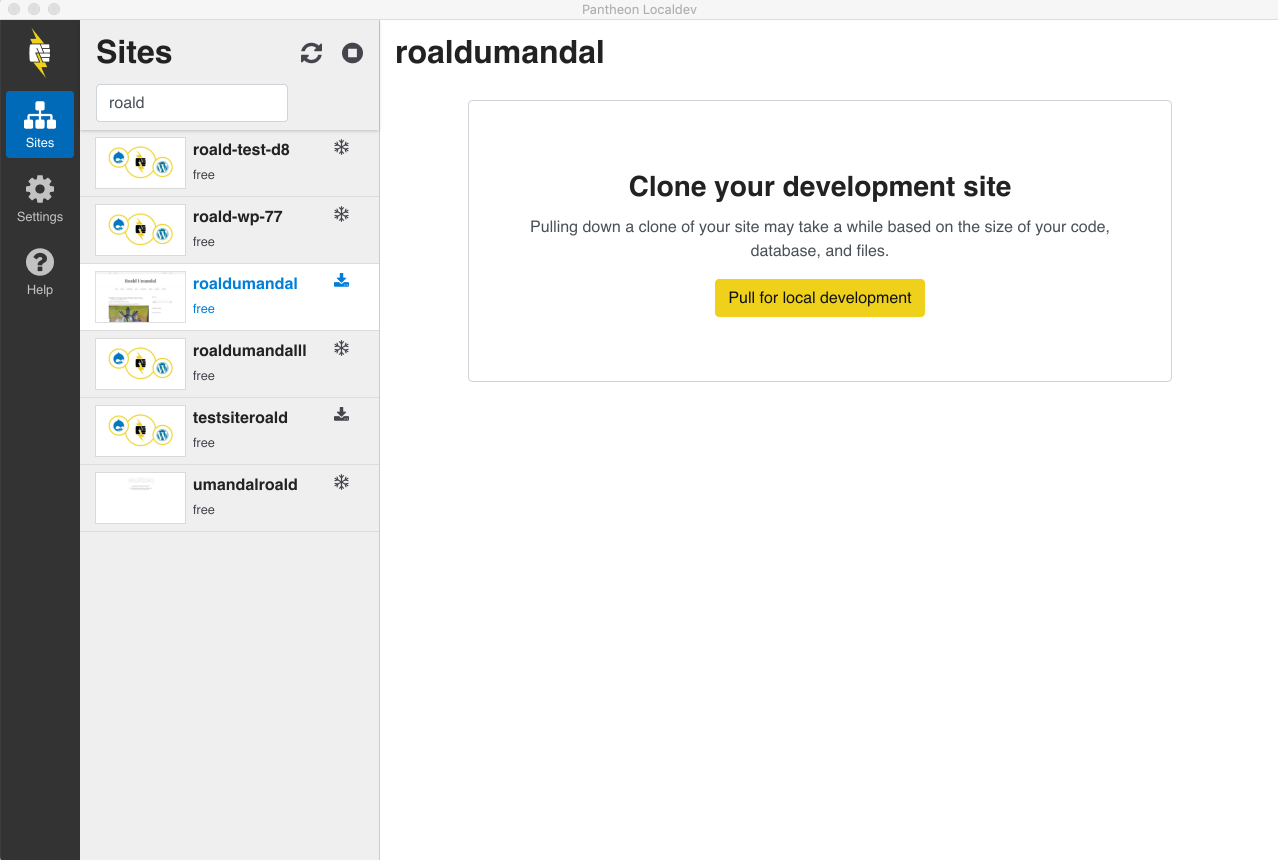The image size is (1278, 860).
Task: Open roald-wp-77 site thumbnail
Action: 140,230
